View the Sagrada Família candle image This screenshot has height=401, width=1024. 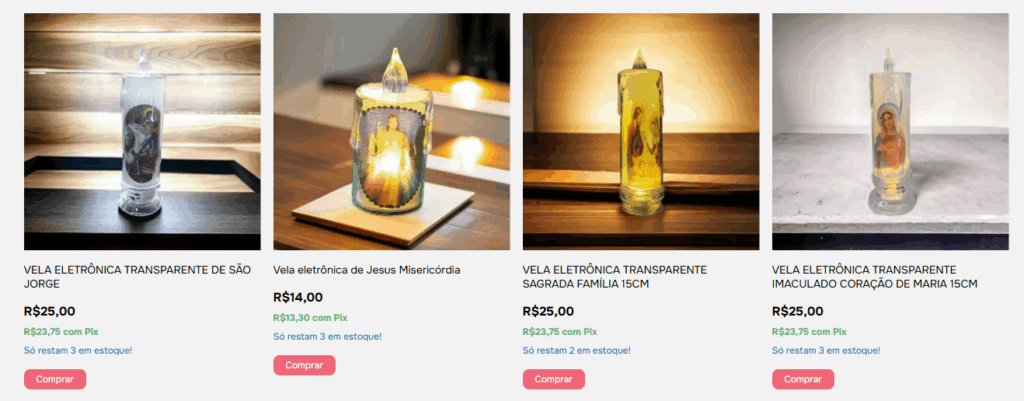[x=641, y=131]
